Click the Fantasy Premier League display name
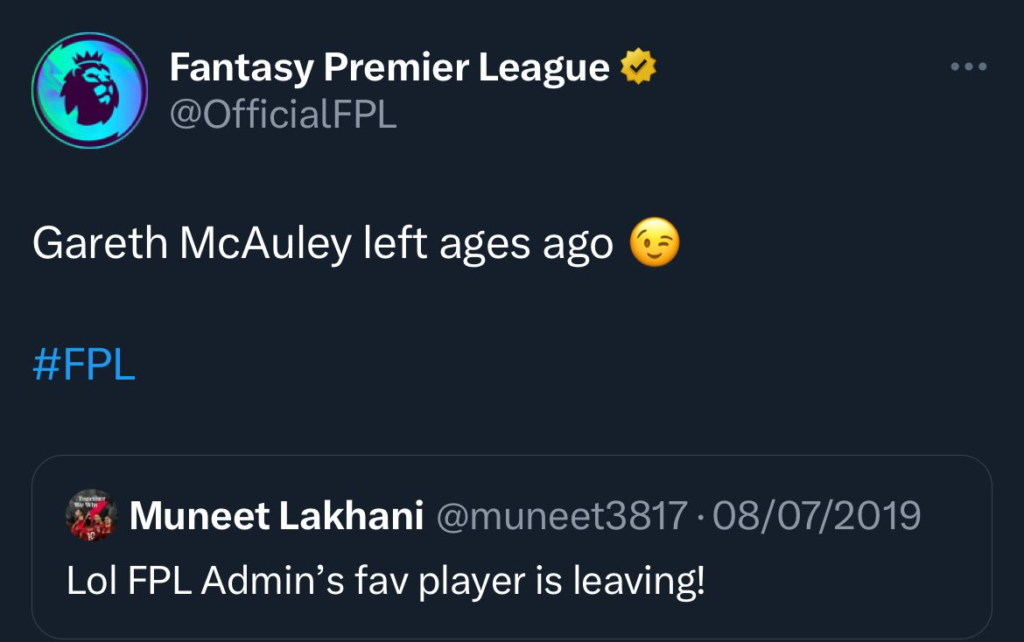Viewport: 1024px width, 642px height. (x=389, y=68)
